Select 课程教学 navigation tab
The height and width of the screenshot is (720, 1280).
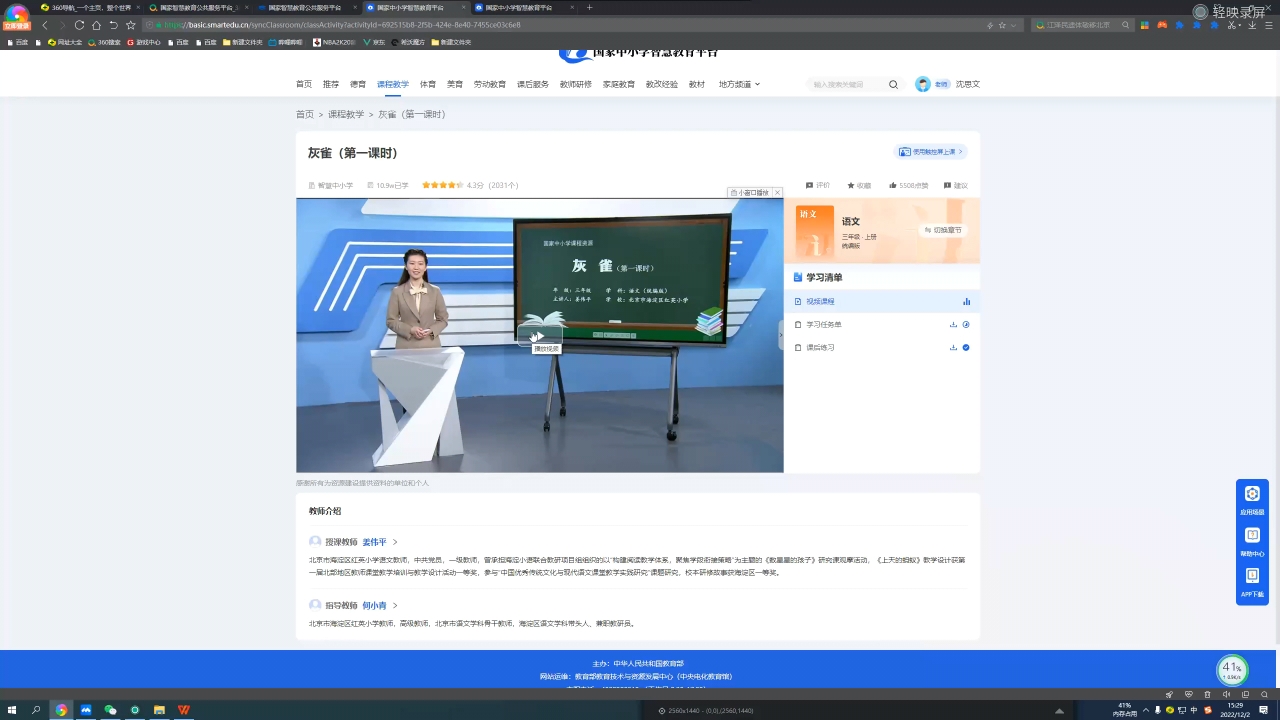pos(393,85)
